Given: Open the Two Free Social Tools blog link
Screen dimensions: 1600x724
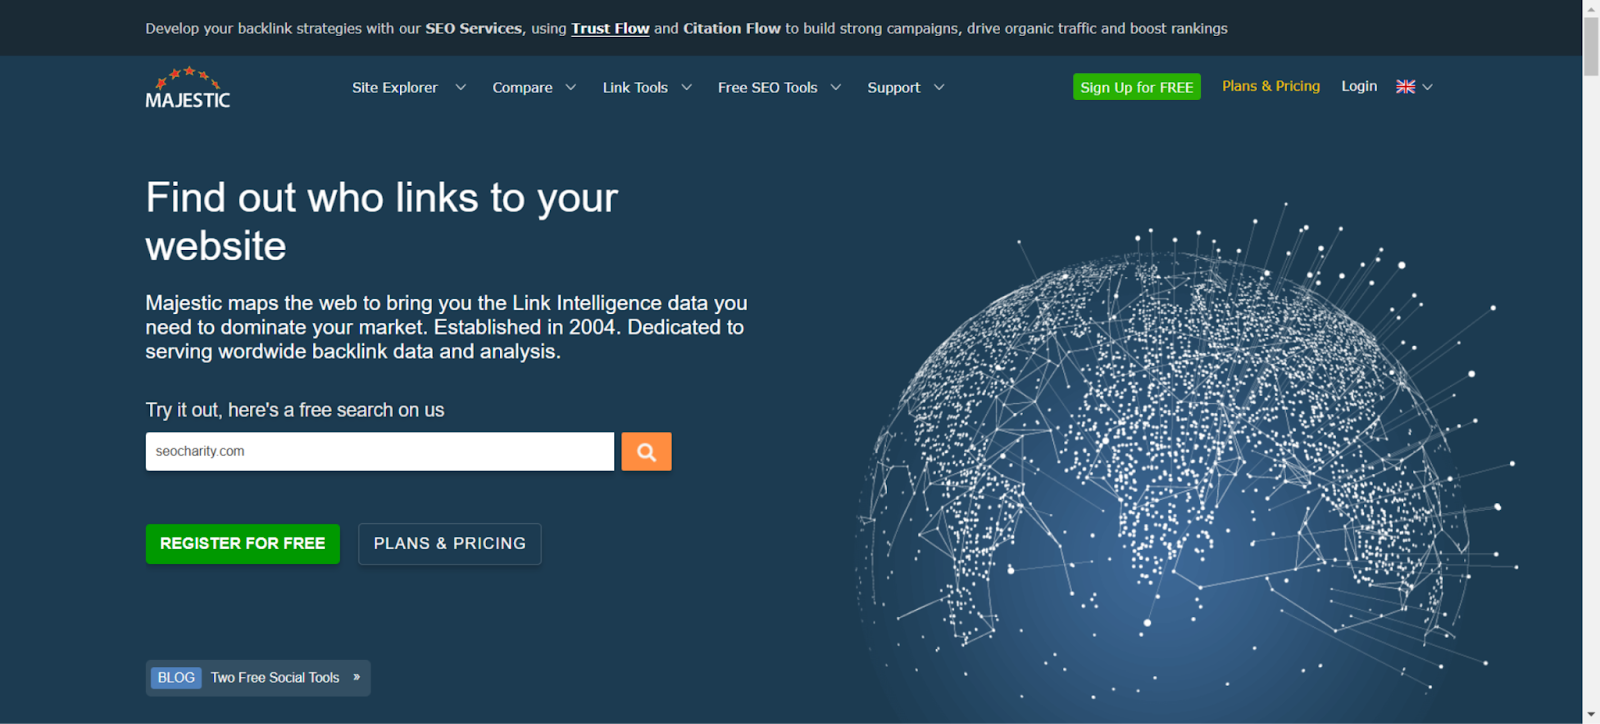Looking at the screenshot, I should tap(275, 678).
